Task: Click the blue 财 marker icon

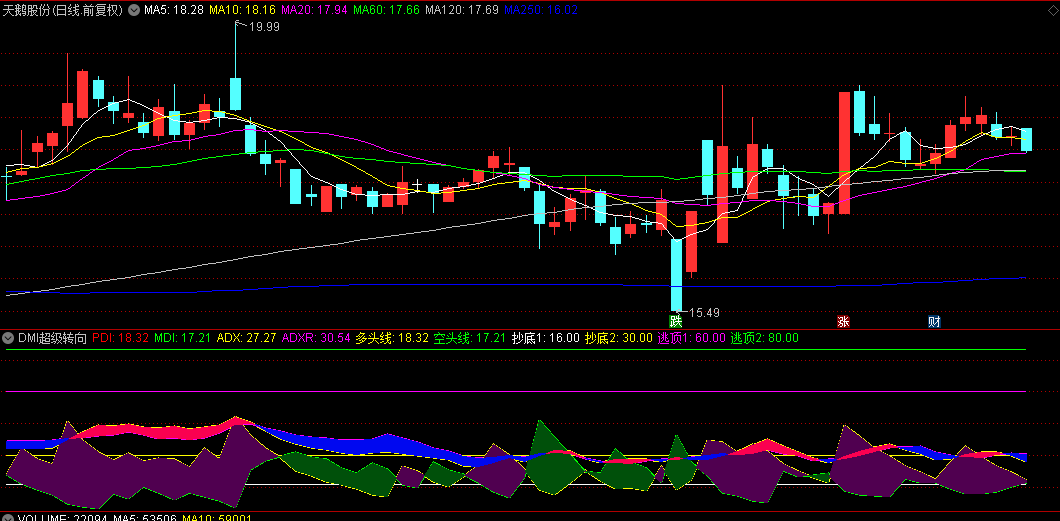Action: pyautogui.click(x=934, y=321)
